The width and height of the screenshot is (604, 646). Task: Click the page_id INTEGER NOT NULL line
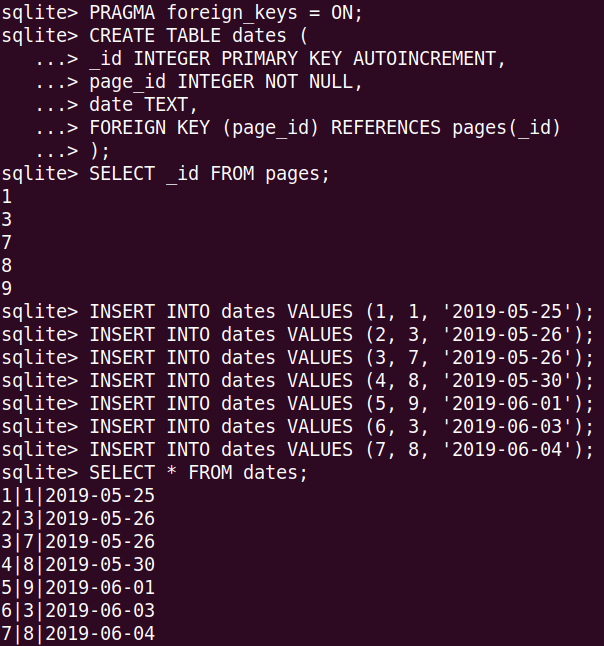(225, 82)
